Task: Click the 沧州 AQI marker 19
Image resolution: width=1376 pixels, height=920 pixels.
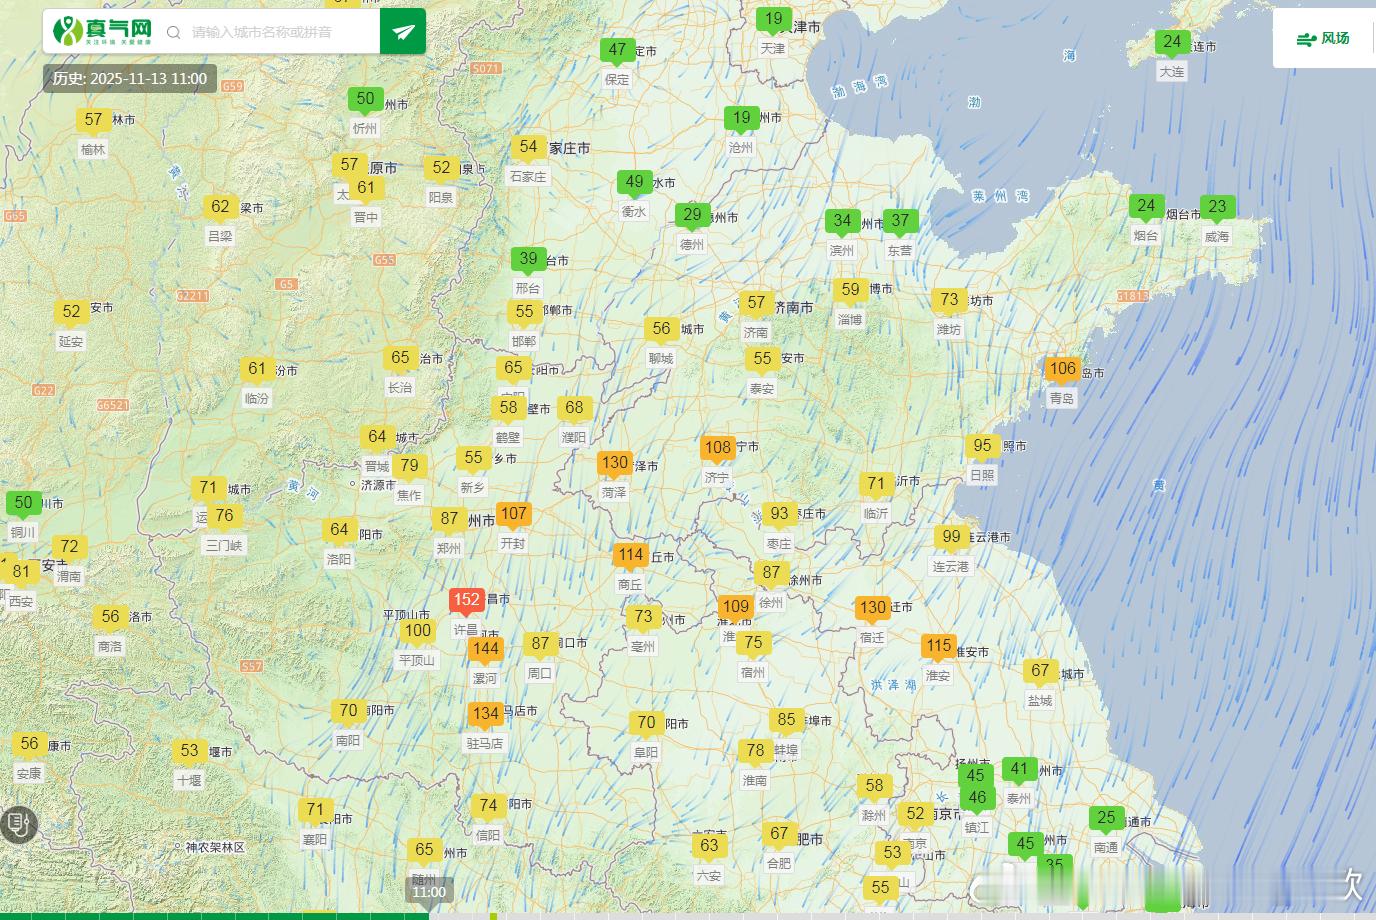Action: coord(741,117)
